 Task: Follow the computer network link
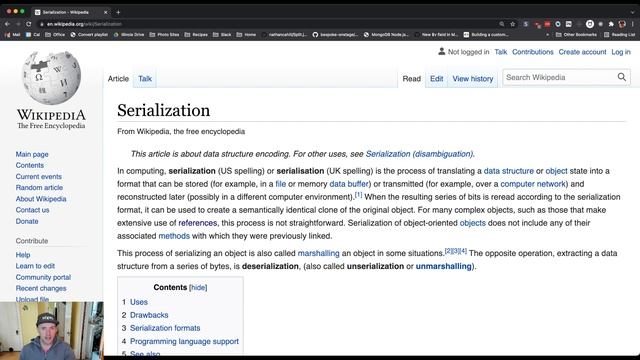click(x=533, y=184)
